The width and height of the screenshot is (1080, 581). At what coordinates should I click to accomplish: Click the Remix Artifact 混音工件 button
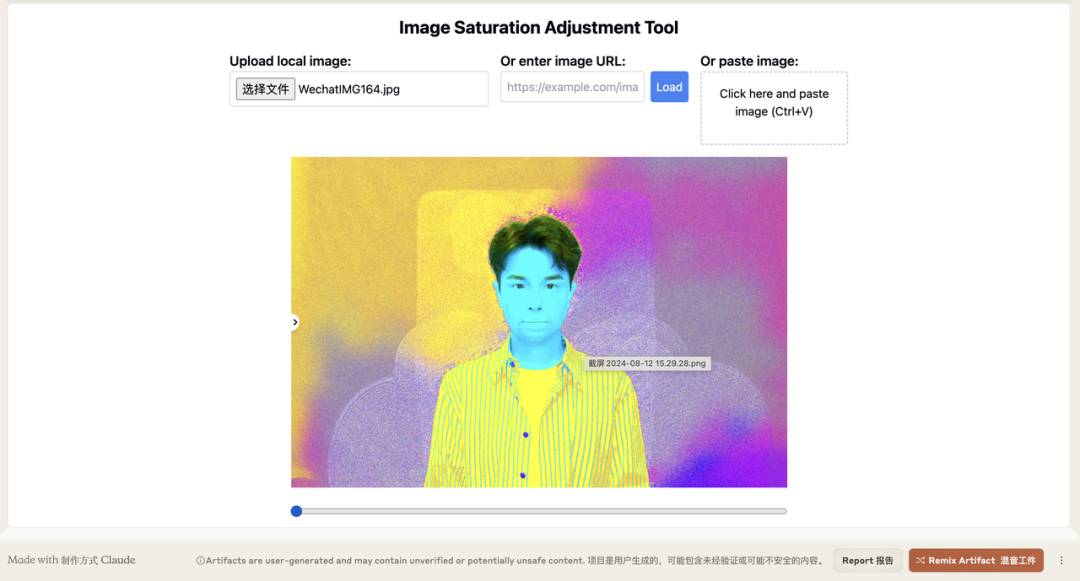click(976, 560)
